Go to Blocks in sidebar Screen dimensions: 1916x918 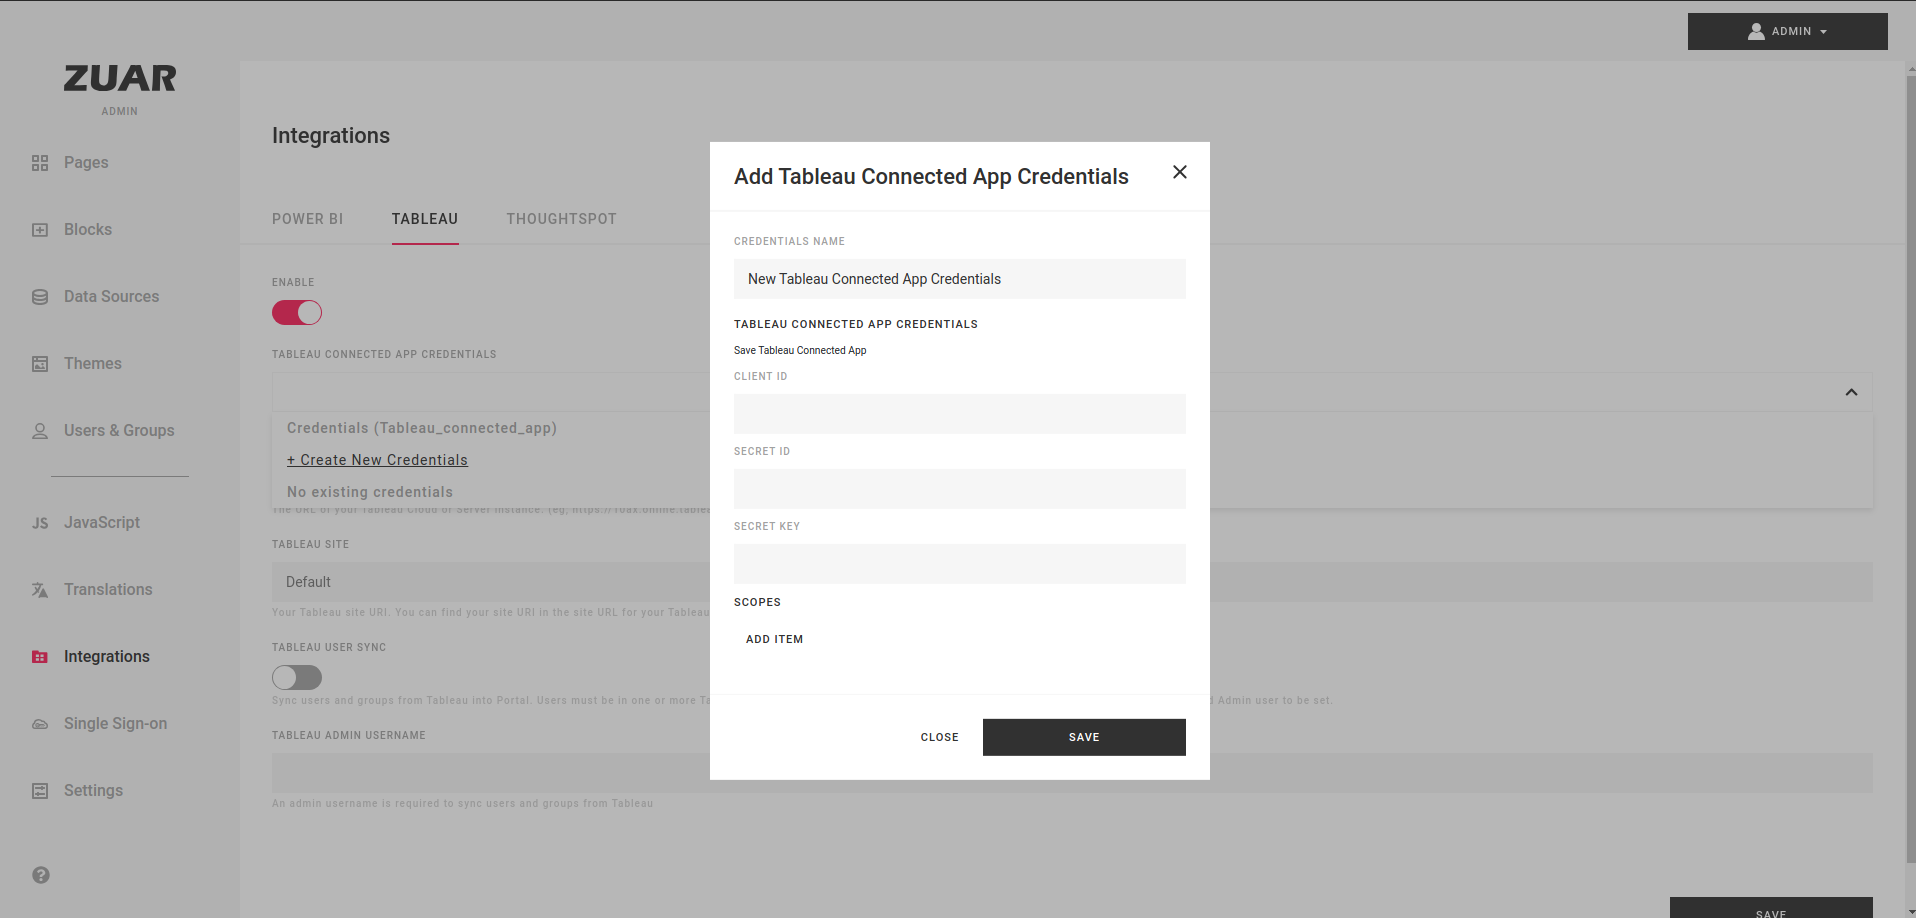click(x=88, y=230)
